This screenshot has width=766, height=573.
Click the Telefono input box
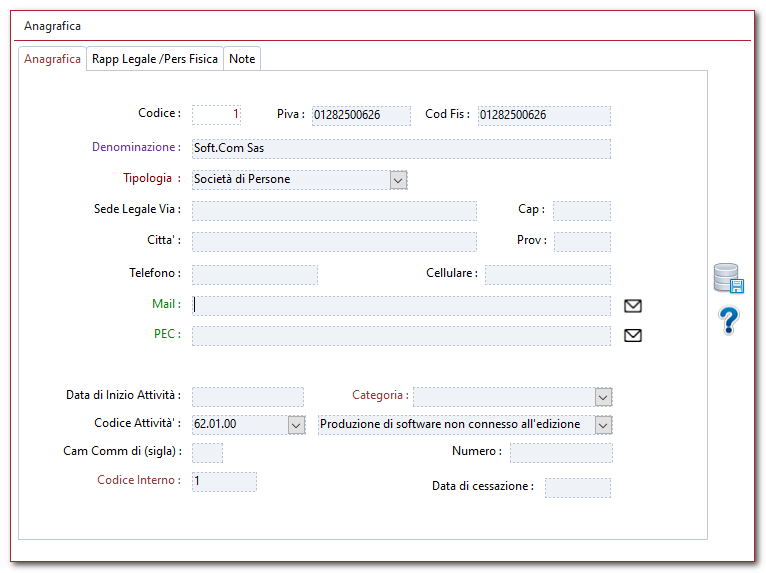tap(254, 274)
